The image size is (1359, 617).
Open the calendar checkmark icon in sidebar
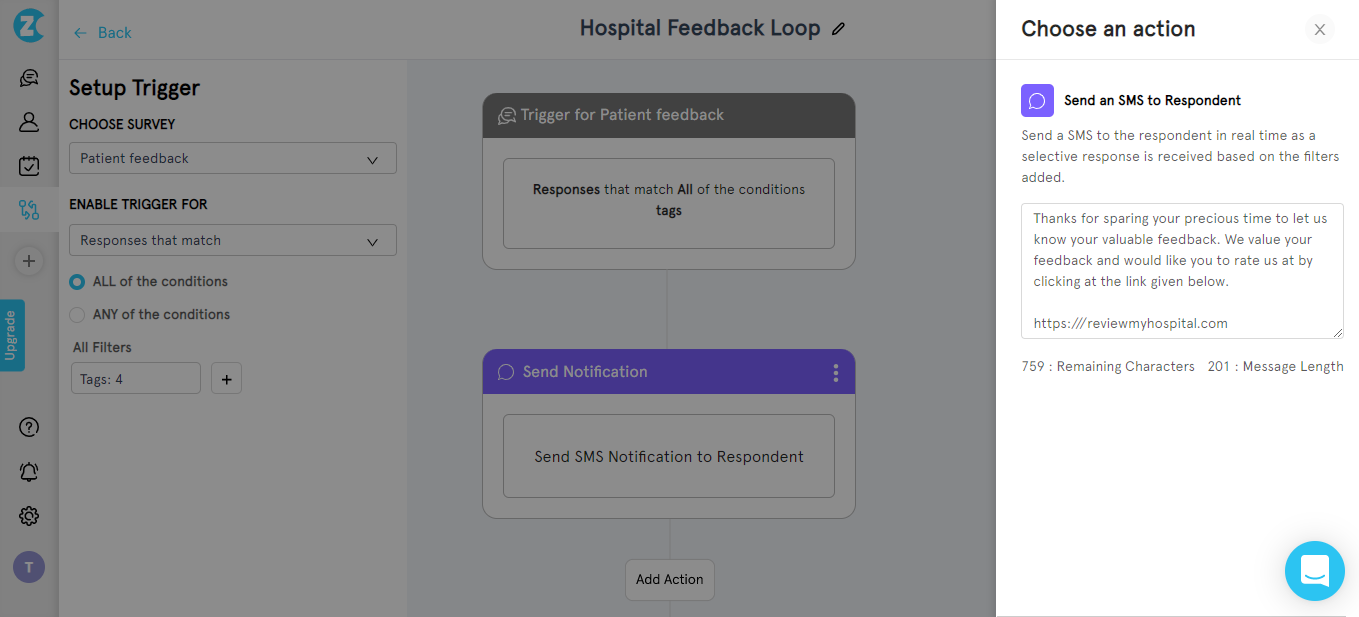[x=29, y=166]
